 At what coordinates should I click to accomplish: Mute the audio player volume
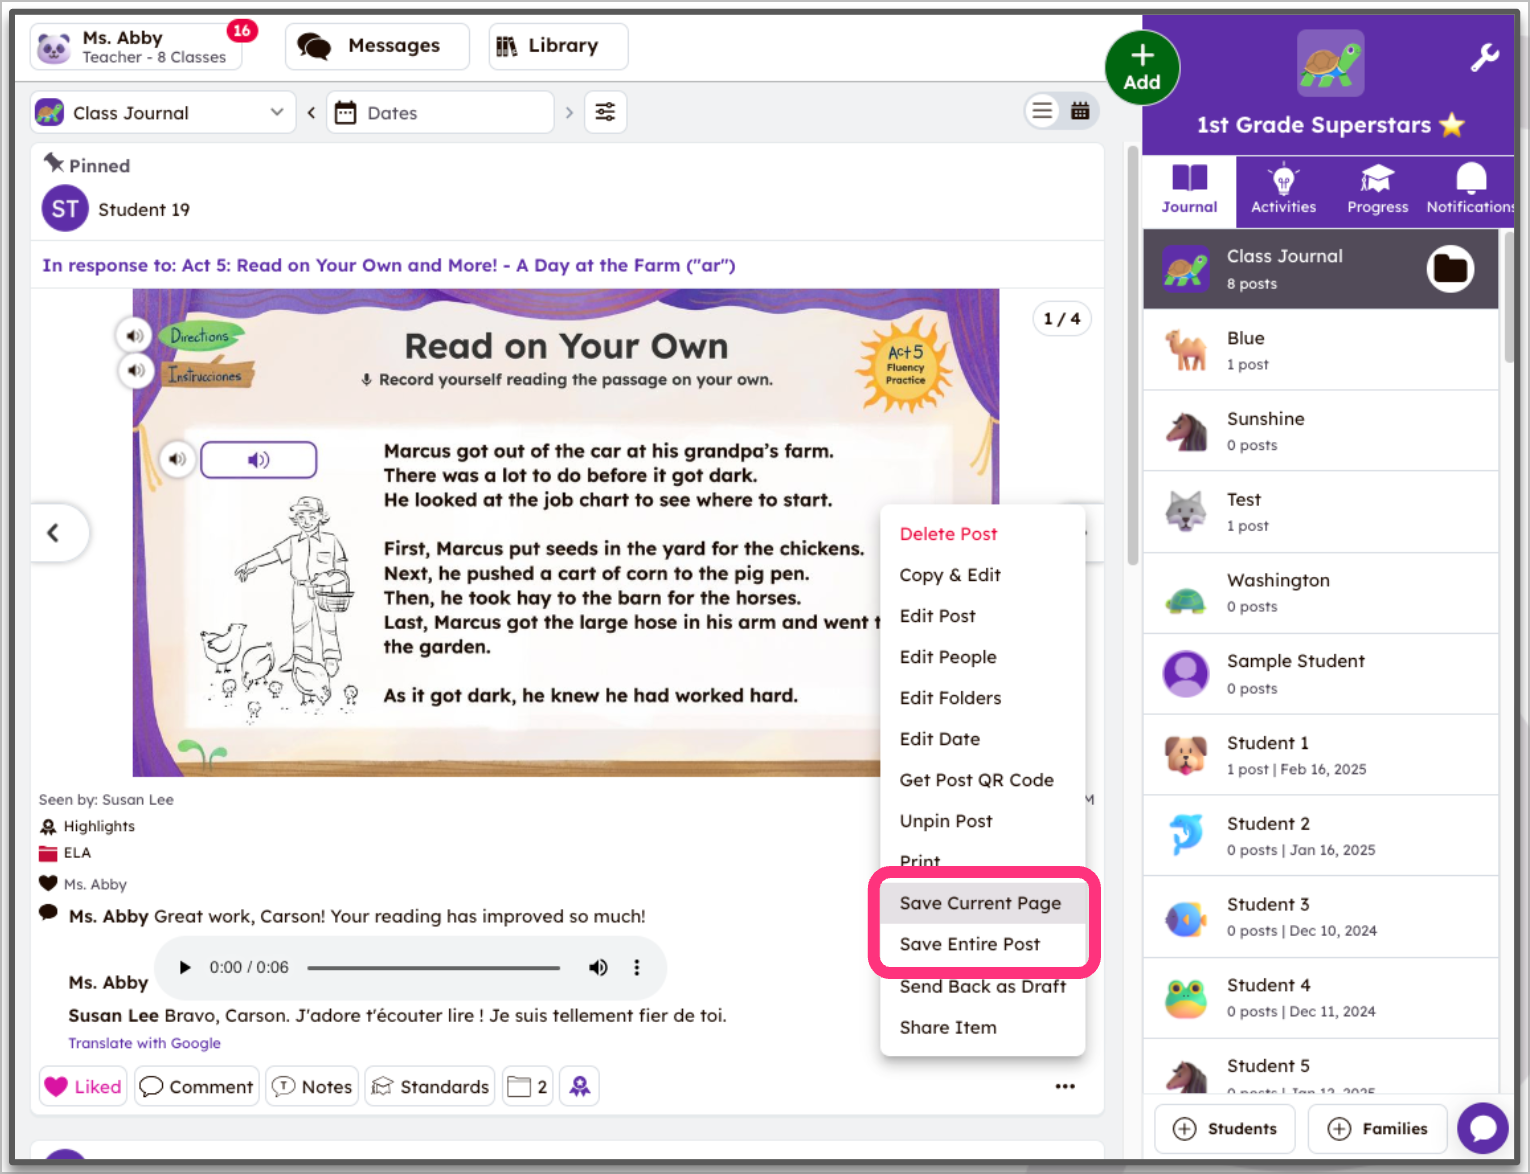[x=598, y=967]
